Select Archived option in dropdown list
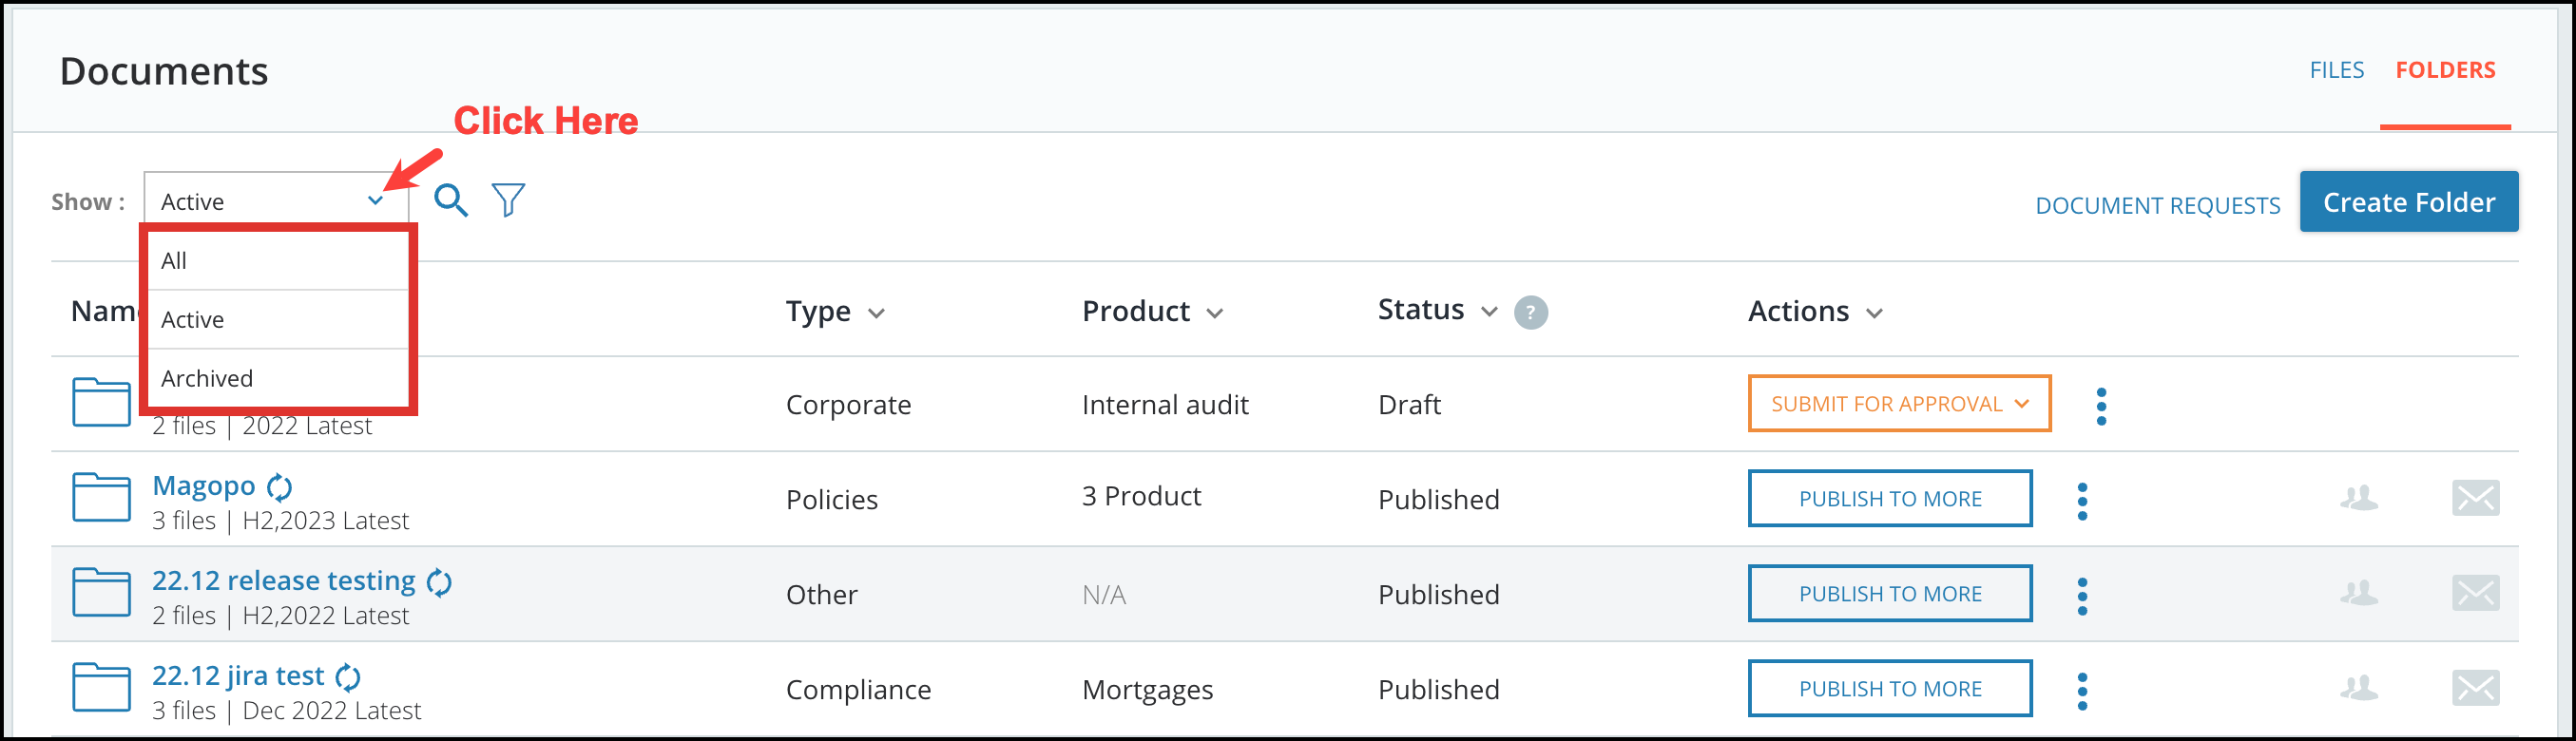 (x=278, y=378)
